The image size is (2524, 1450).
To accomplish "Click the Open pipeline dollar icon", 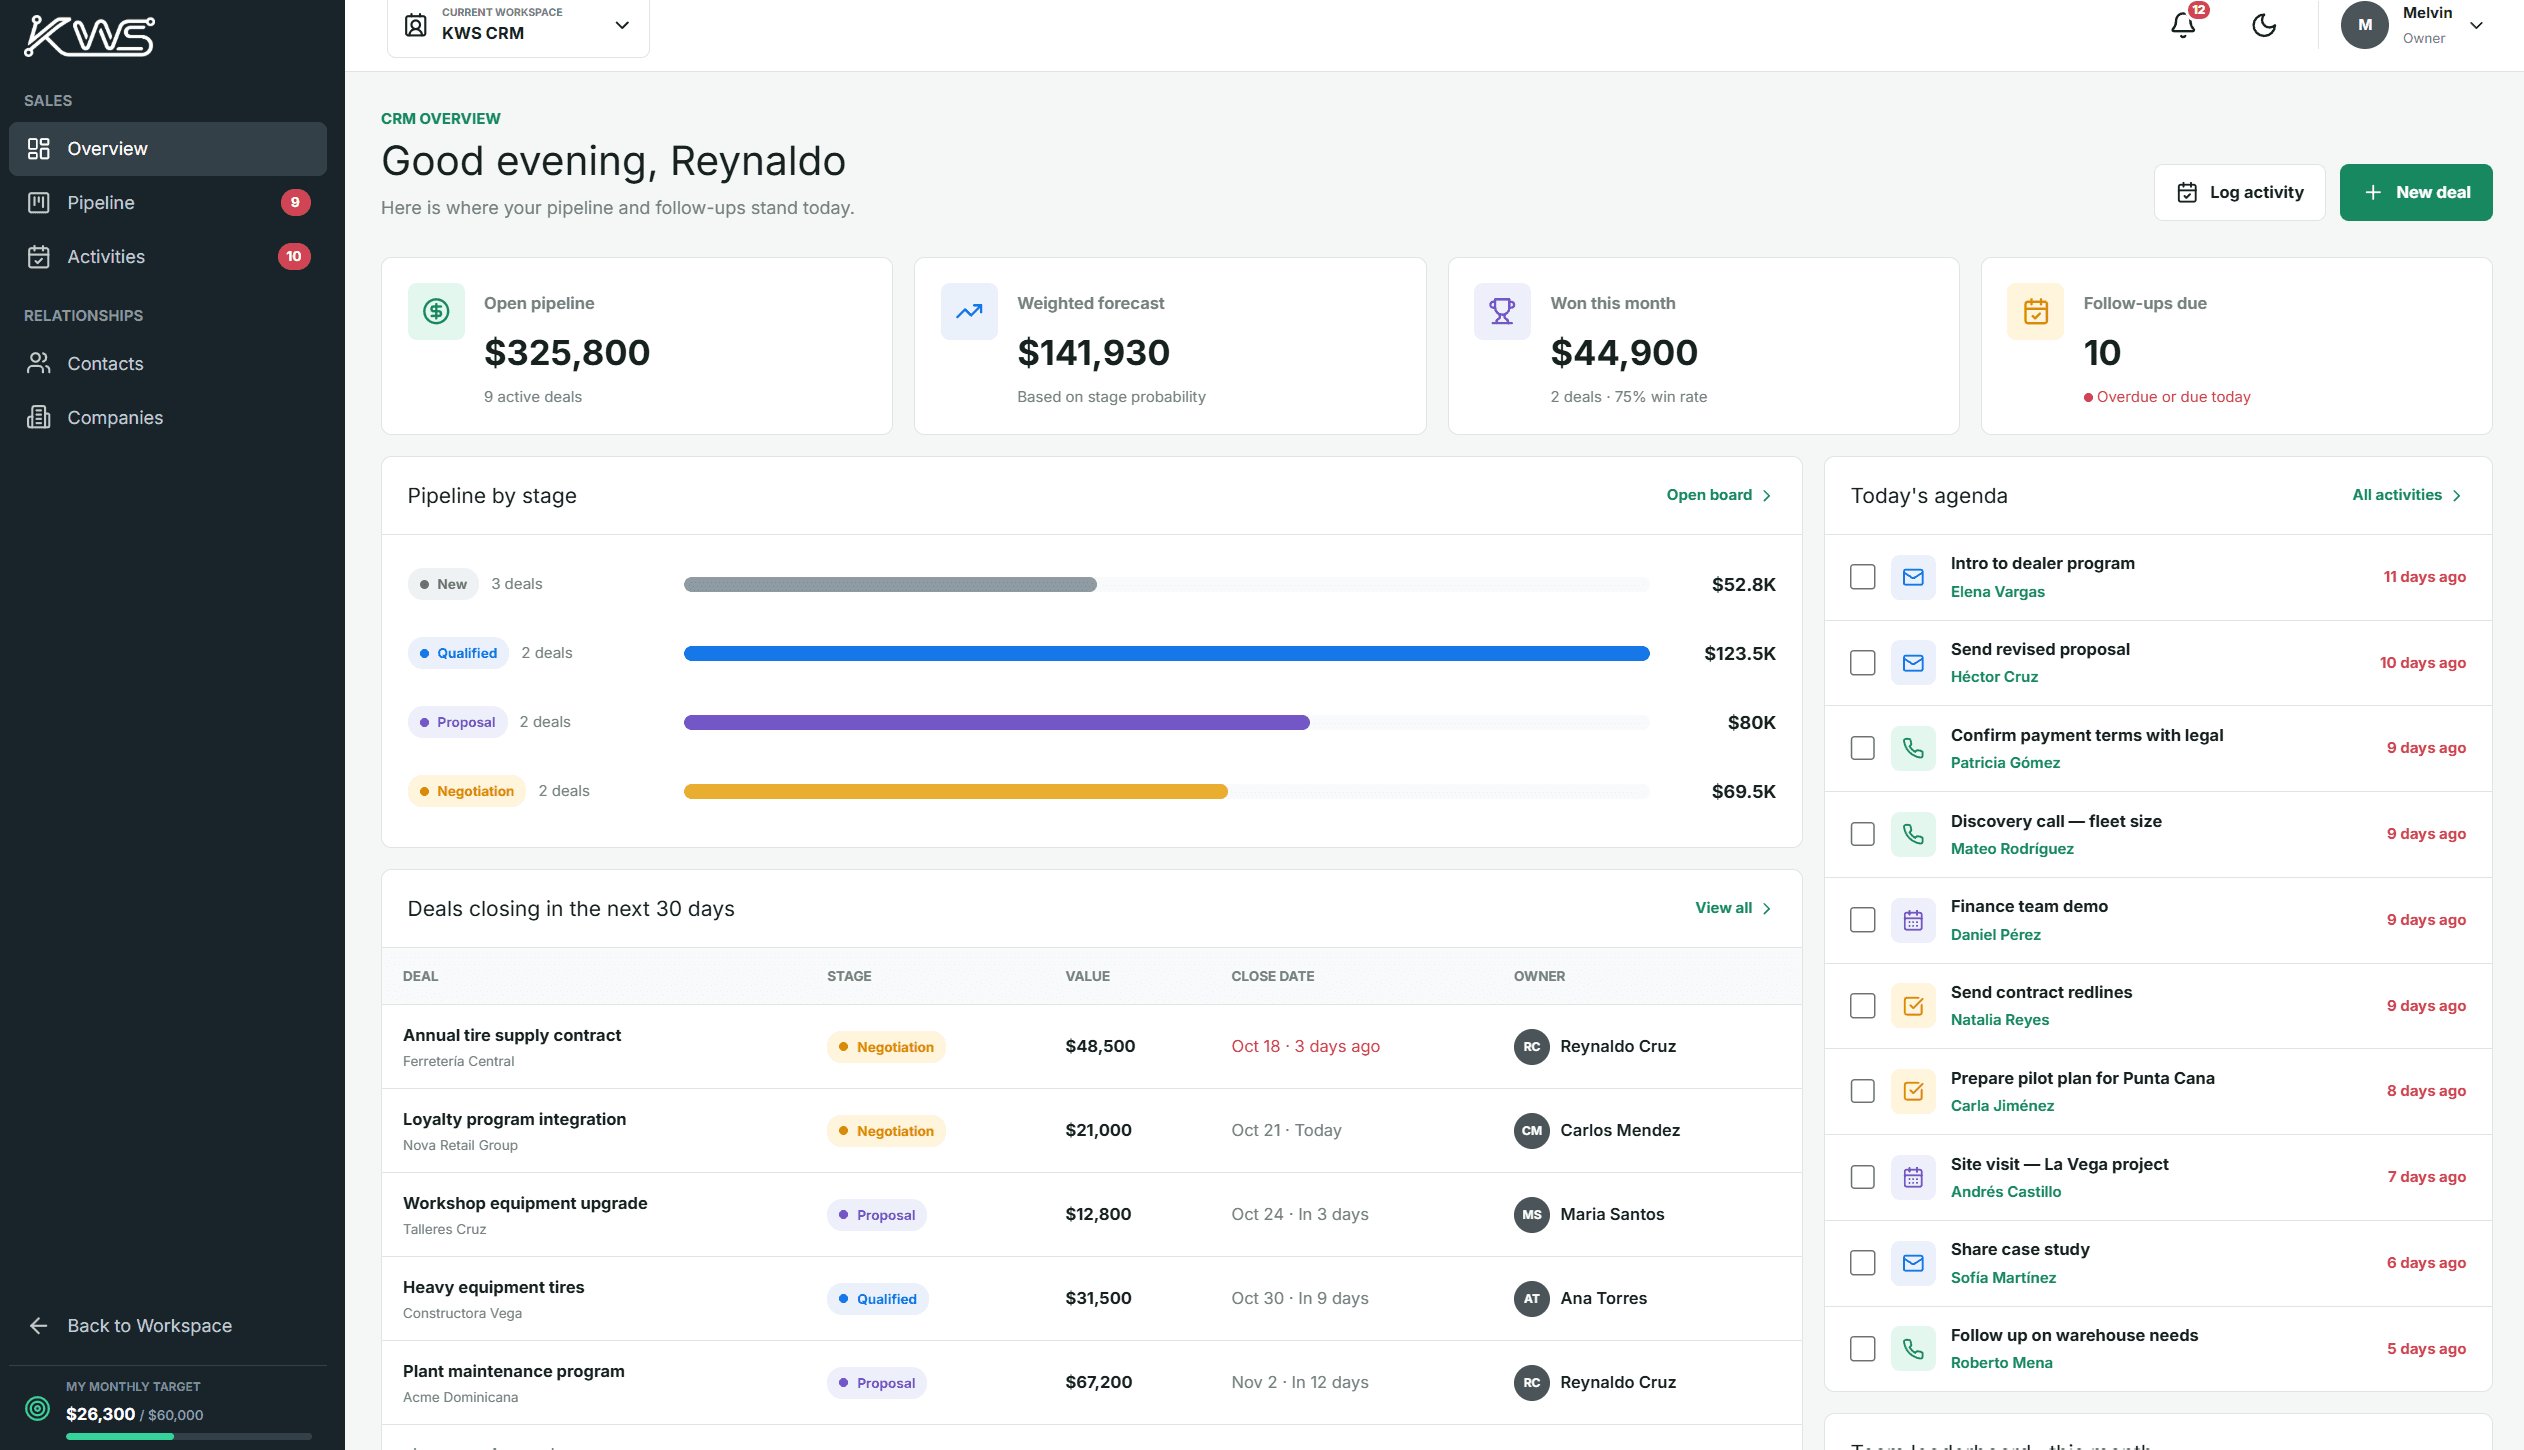I will 436,311.
